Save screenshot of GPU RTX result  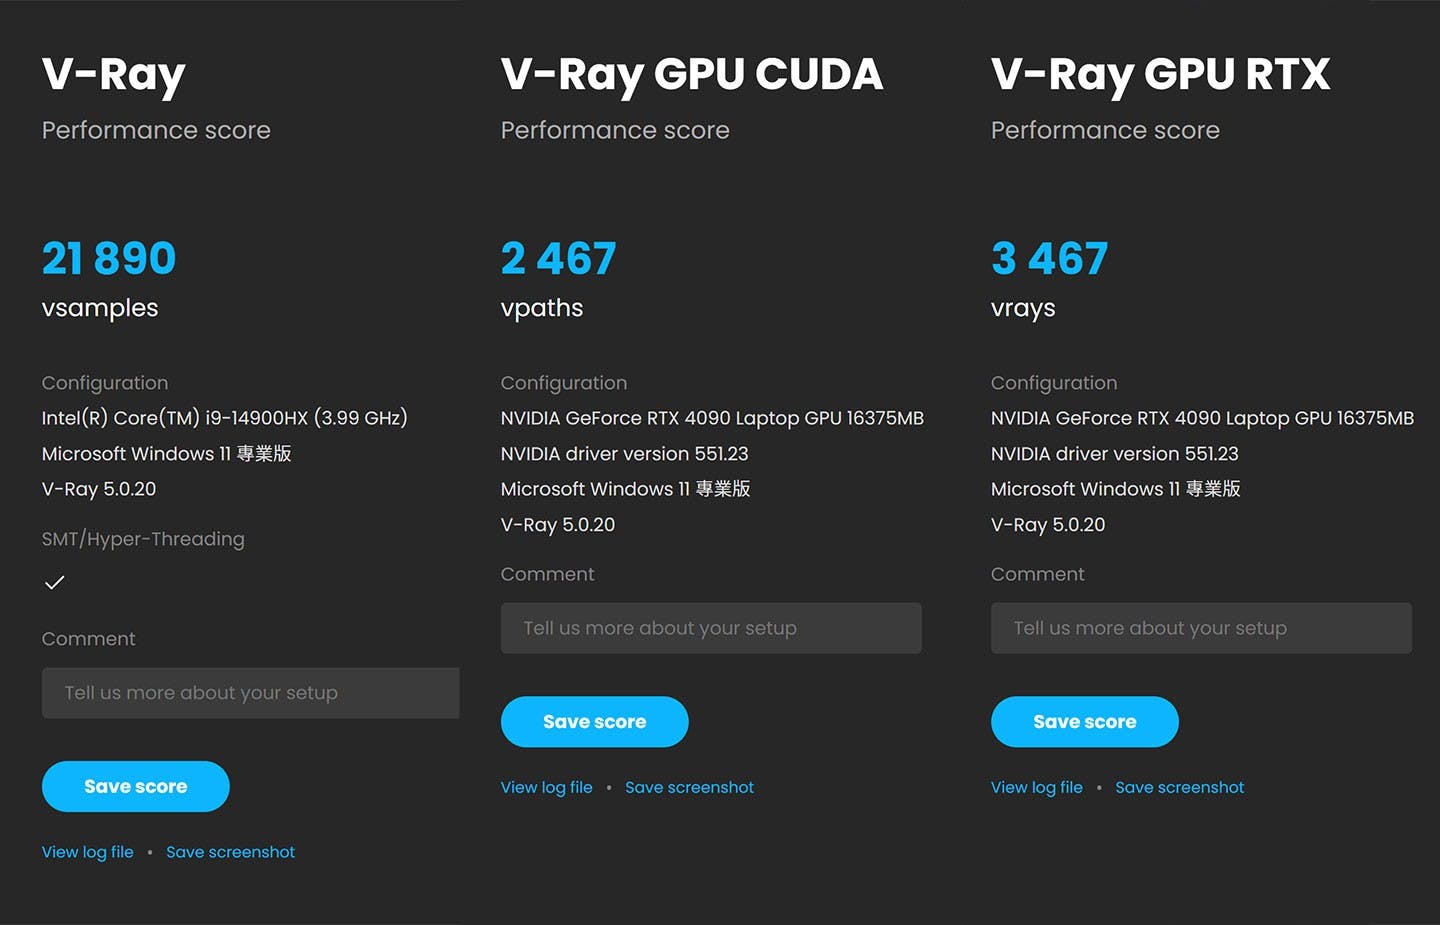click(x=1180, y=788)
